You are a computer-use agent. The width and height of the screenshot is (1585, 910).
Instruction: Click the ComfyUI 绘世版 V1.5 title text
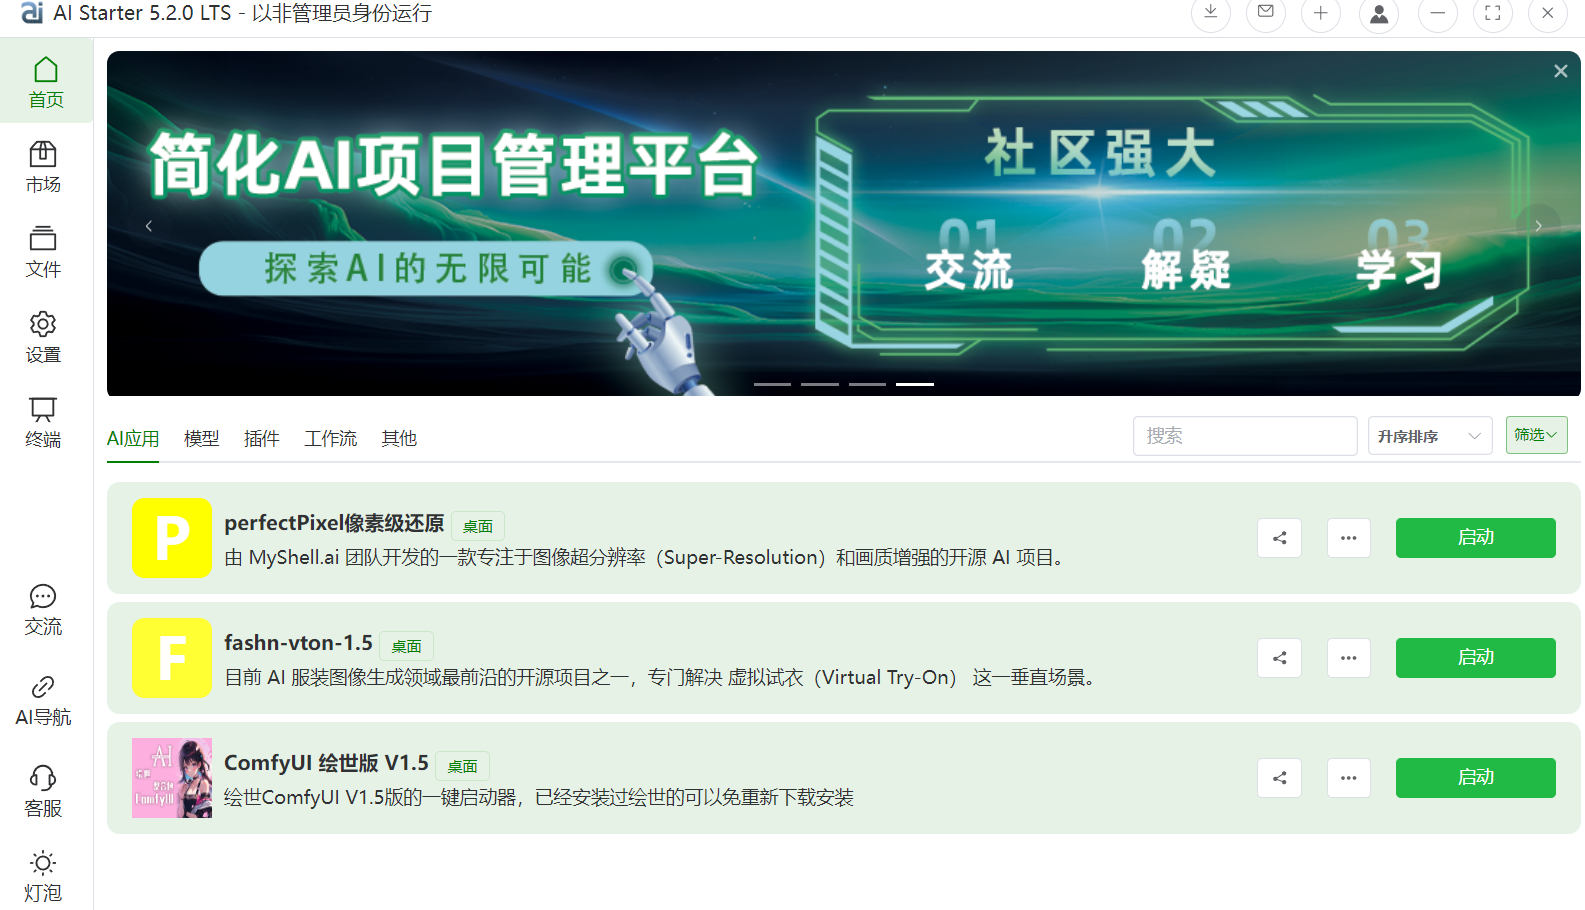pyautogui.click(x=326, y=763)
